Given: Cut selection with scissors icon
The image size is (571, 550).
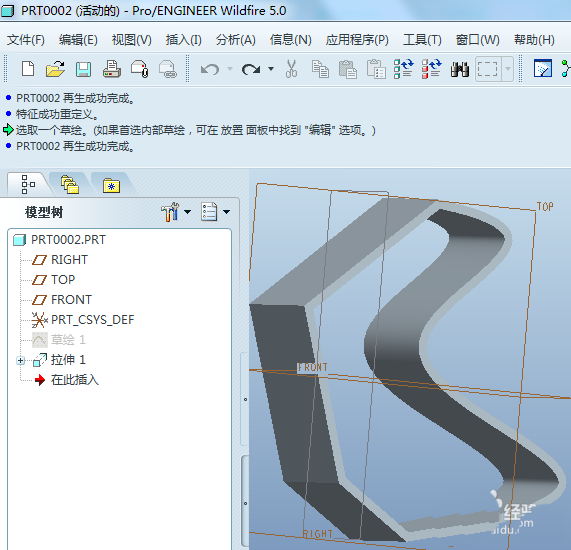Looking at the screenshot, I should click(x=291, y=68).
